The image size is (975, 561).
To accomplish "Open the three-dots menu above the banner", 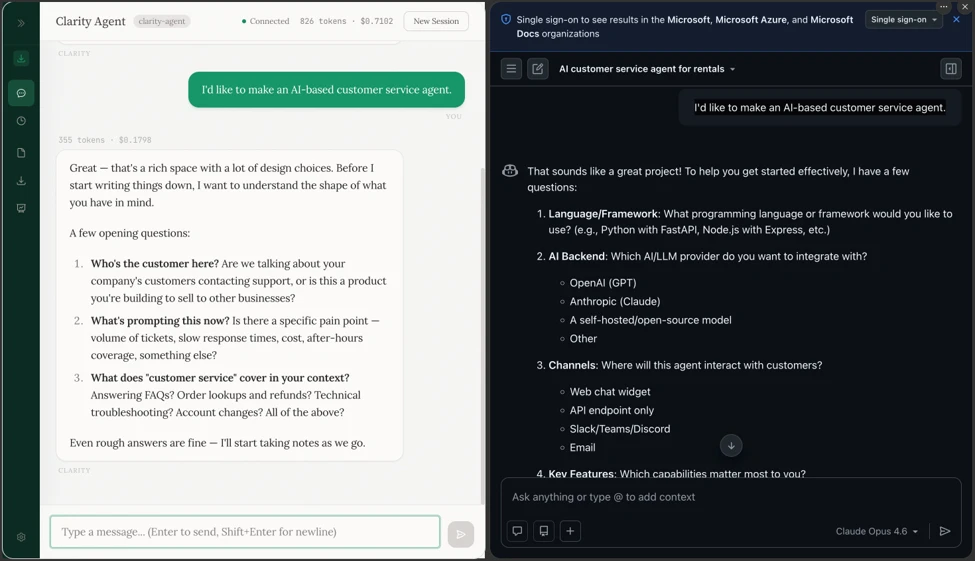I will pyautogui.click(x=943, y=6).
